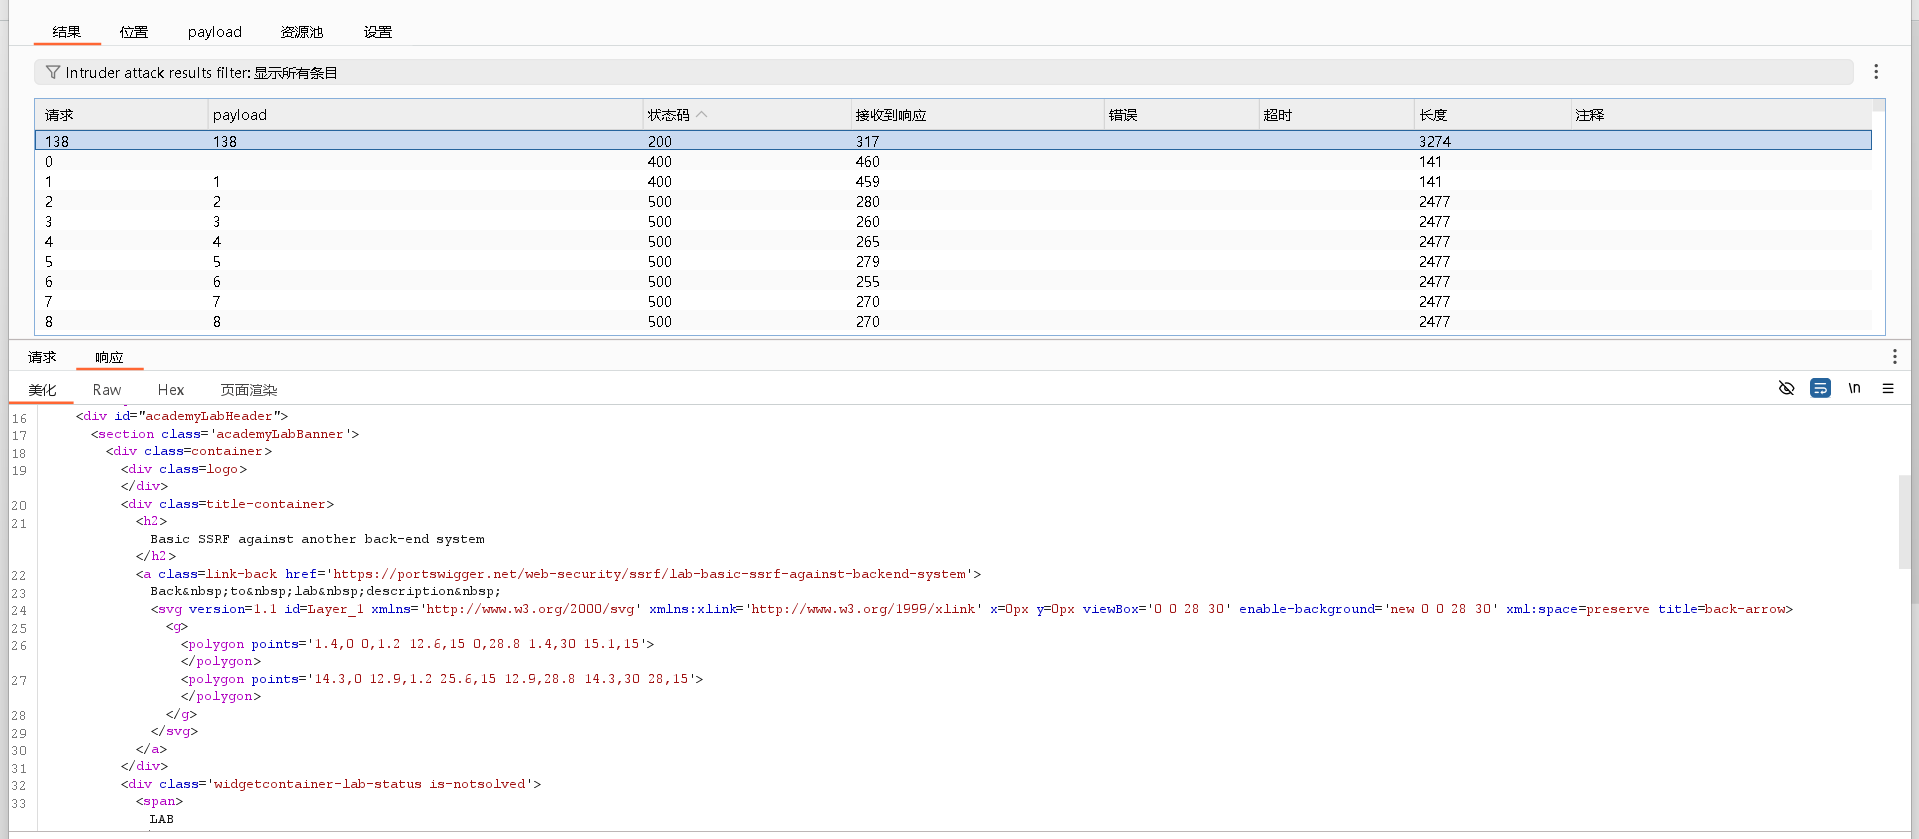Image resolution: width=1919 pixels, height=839 pixels.
Task: Sort table by payload column header
Action: pyautogui.click(x=425, y=115)
